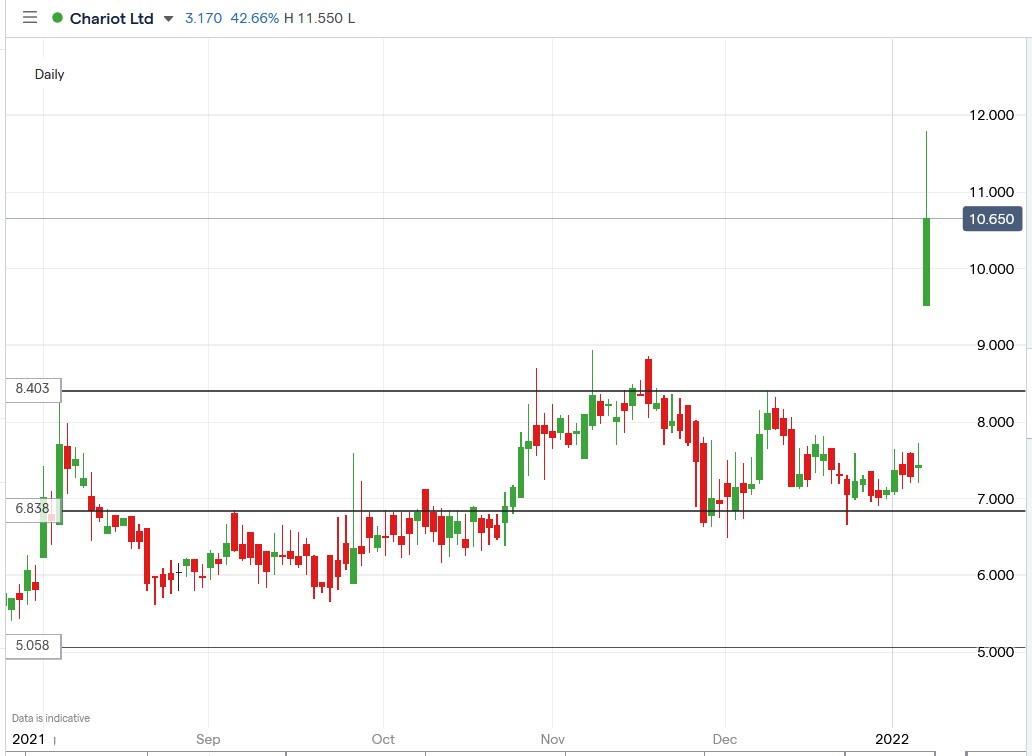Click the Nov label on the time axis
Viewport: 1032px width, 756px height.
(x=552, y=740)
